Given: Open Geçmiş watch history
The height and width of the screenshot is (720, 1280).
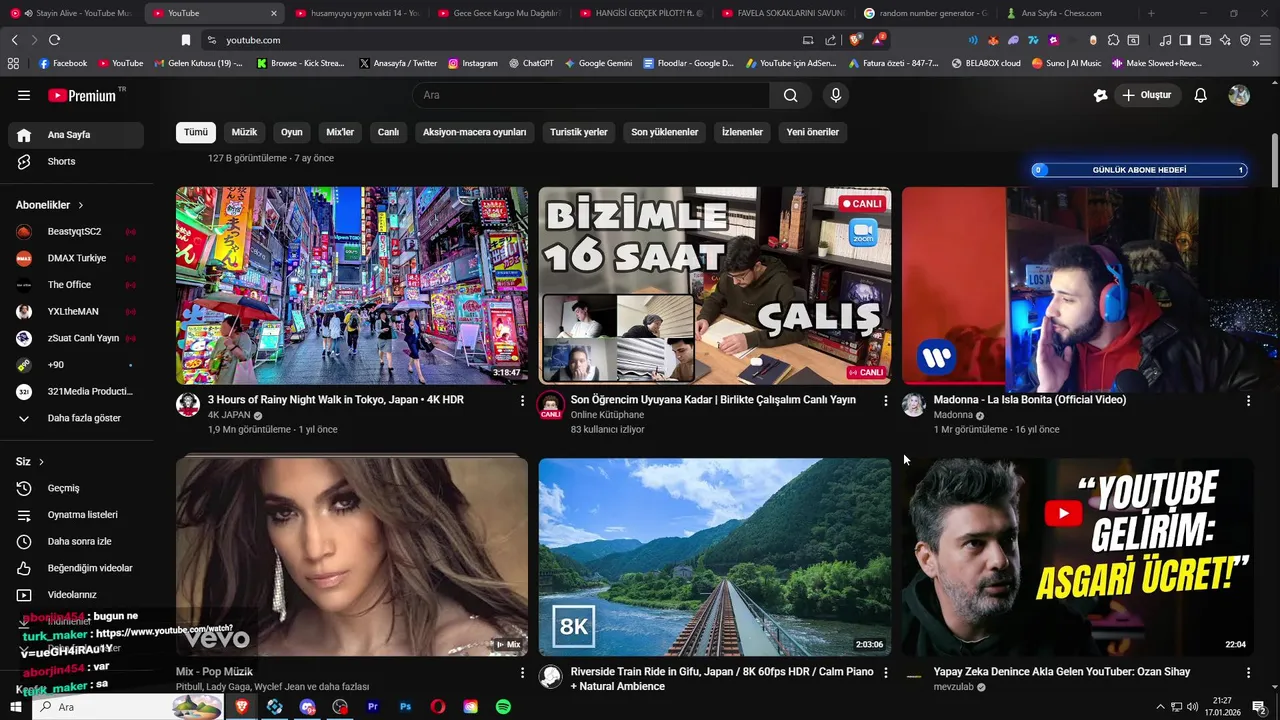Looking at the screenshot, I should point(76,488).
